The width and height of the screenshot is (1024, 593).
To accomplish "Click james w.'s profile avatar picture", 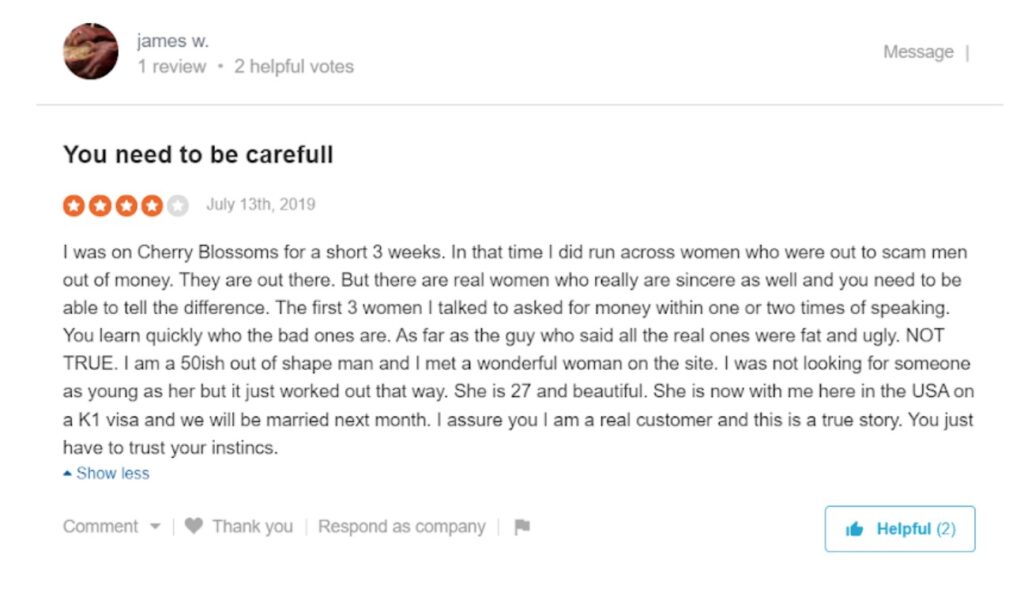I will tap(90, 51).
